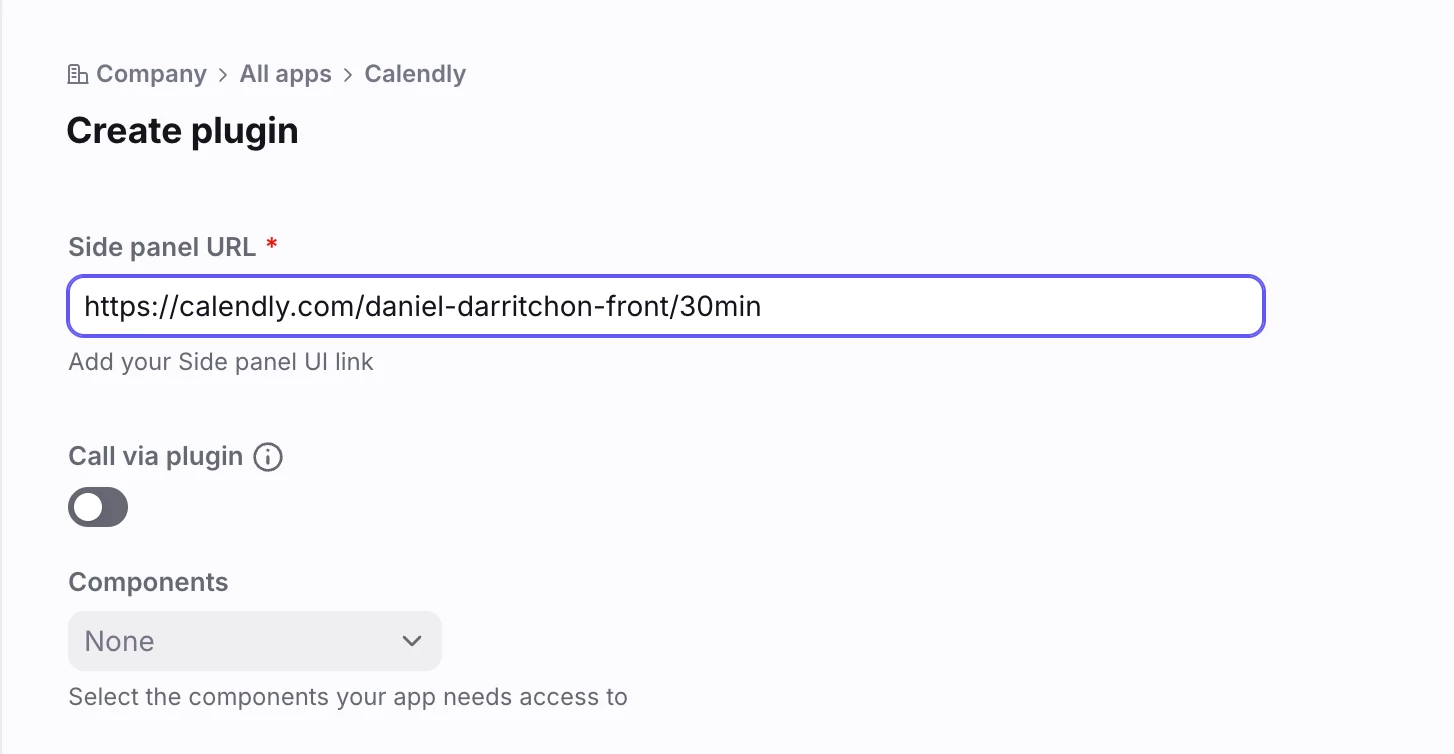Click the building icon beside Company

(x=77, y=74)
